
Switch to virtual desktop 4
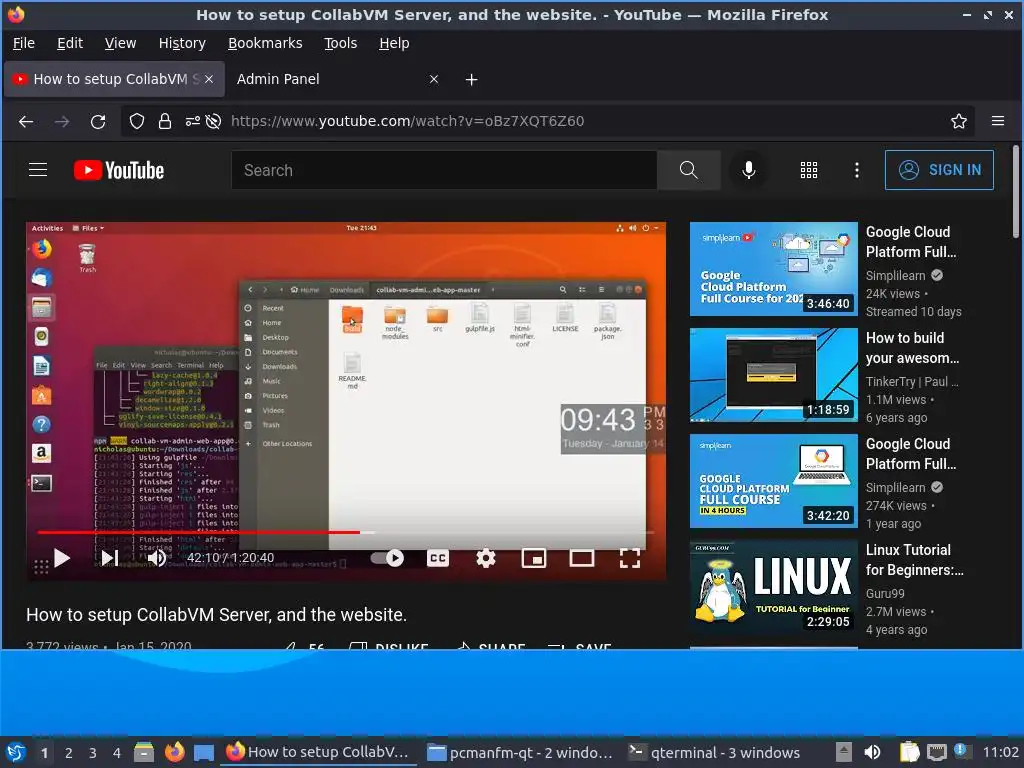coord(117,753)
